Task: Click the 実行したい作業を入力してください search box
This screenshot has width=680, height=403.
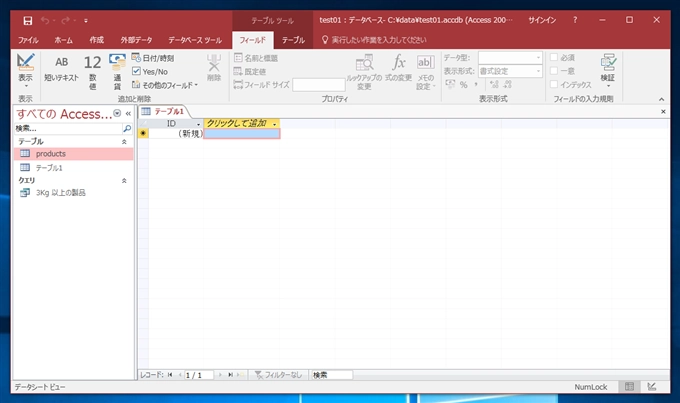Action: (x=379, y=40)
